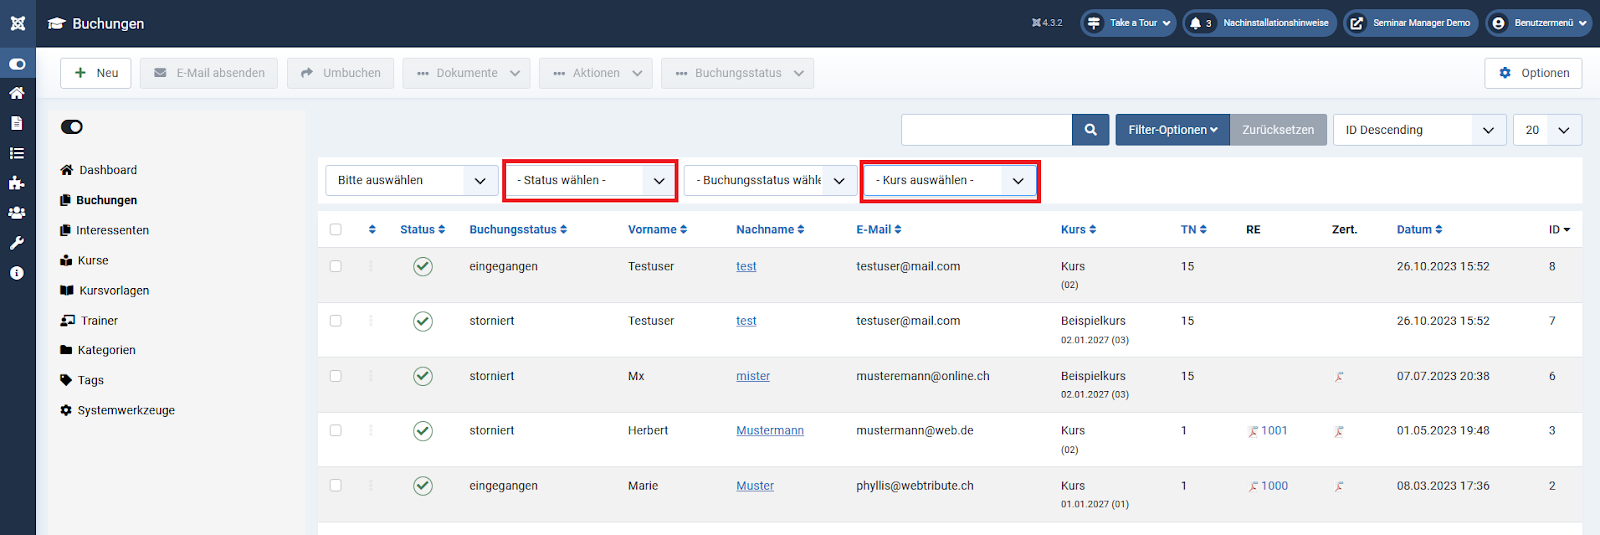Open the 'Buchungsstatus wählen' filter dropdown

(x=770, y=181)
